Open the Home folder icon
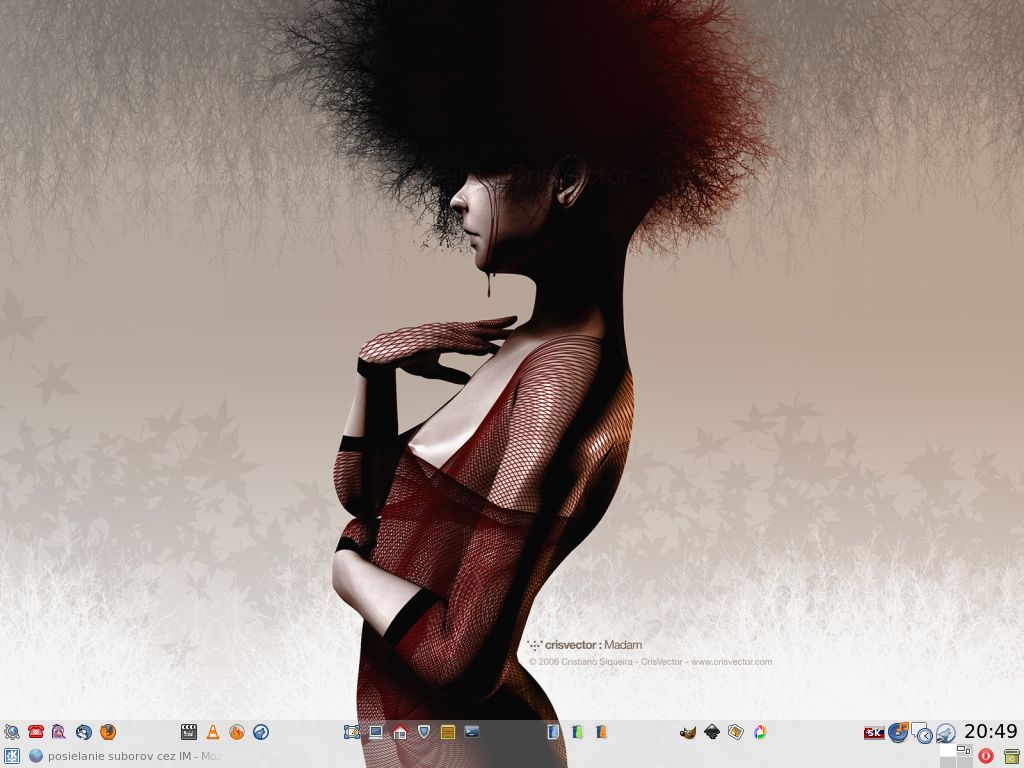Viewport: 1024px width, 768px height. [400, 732]
